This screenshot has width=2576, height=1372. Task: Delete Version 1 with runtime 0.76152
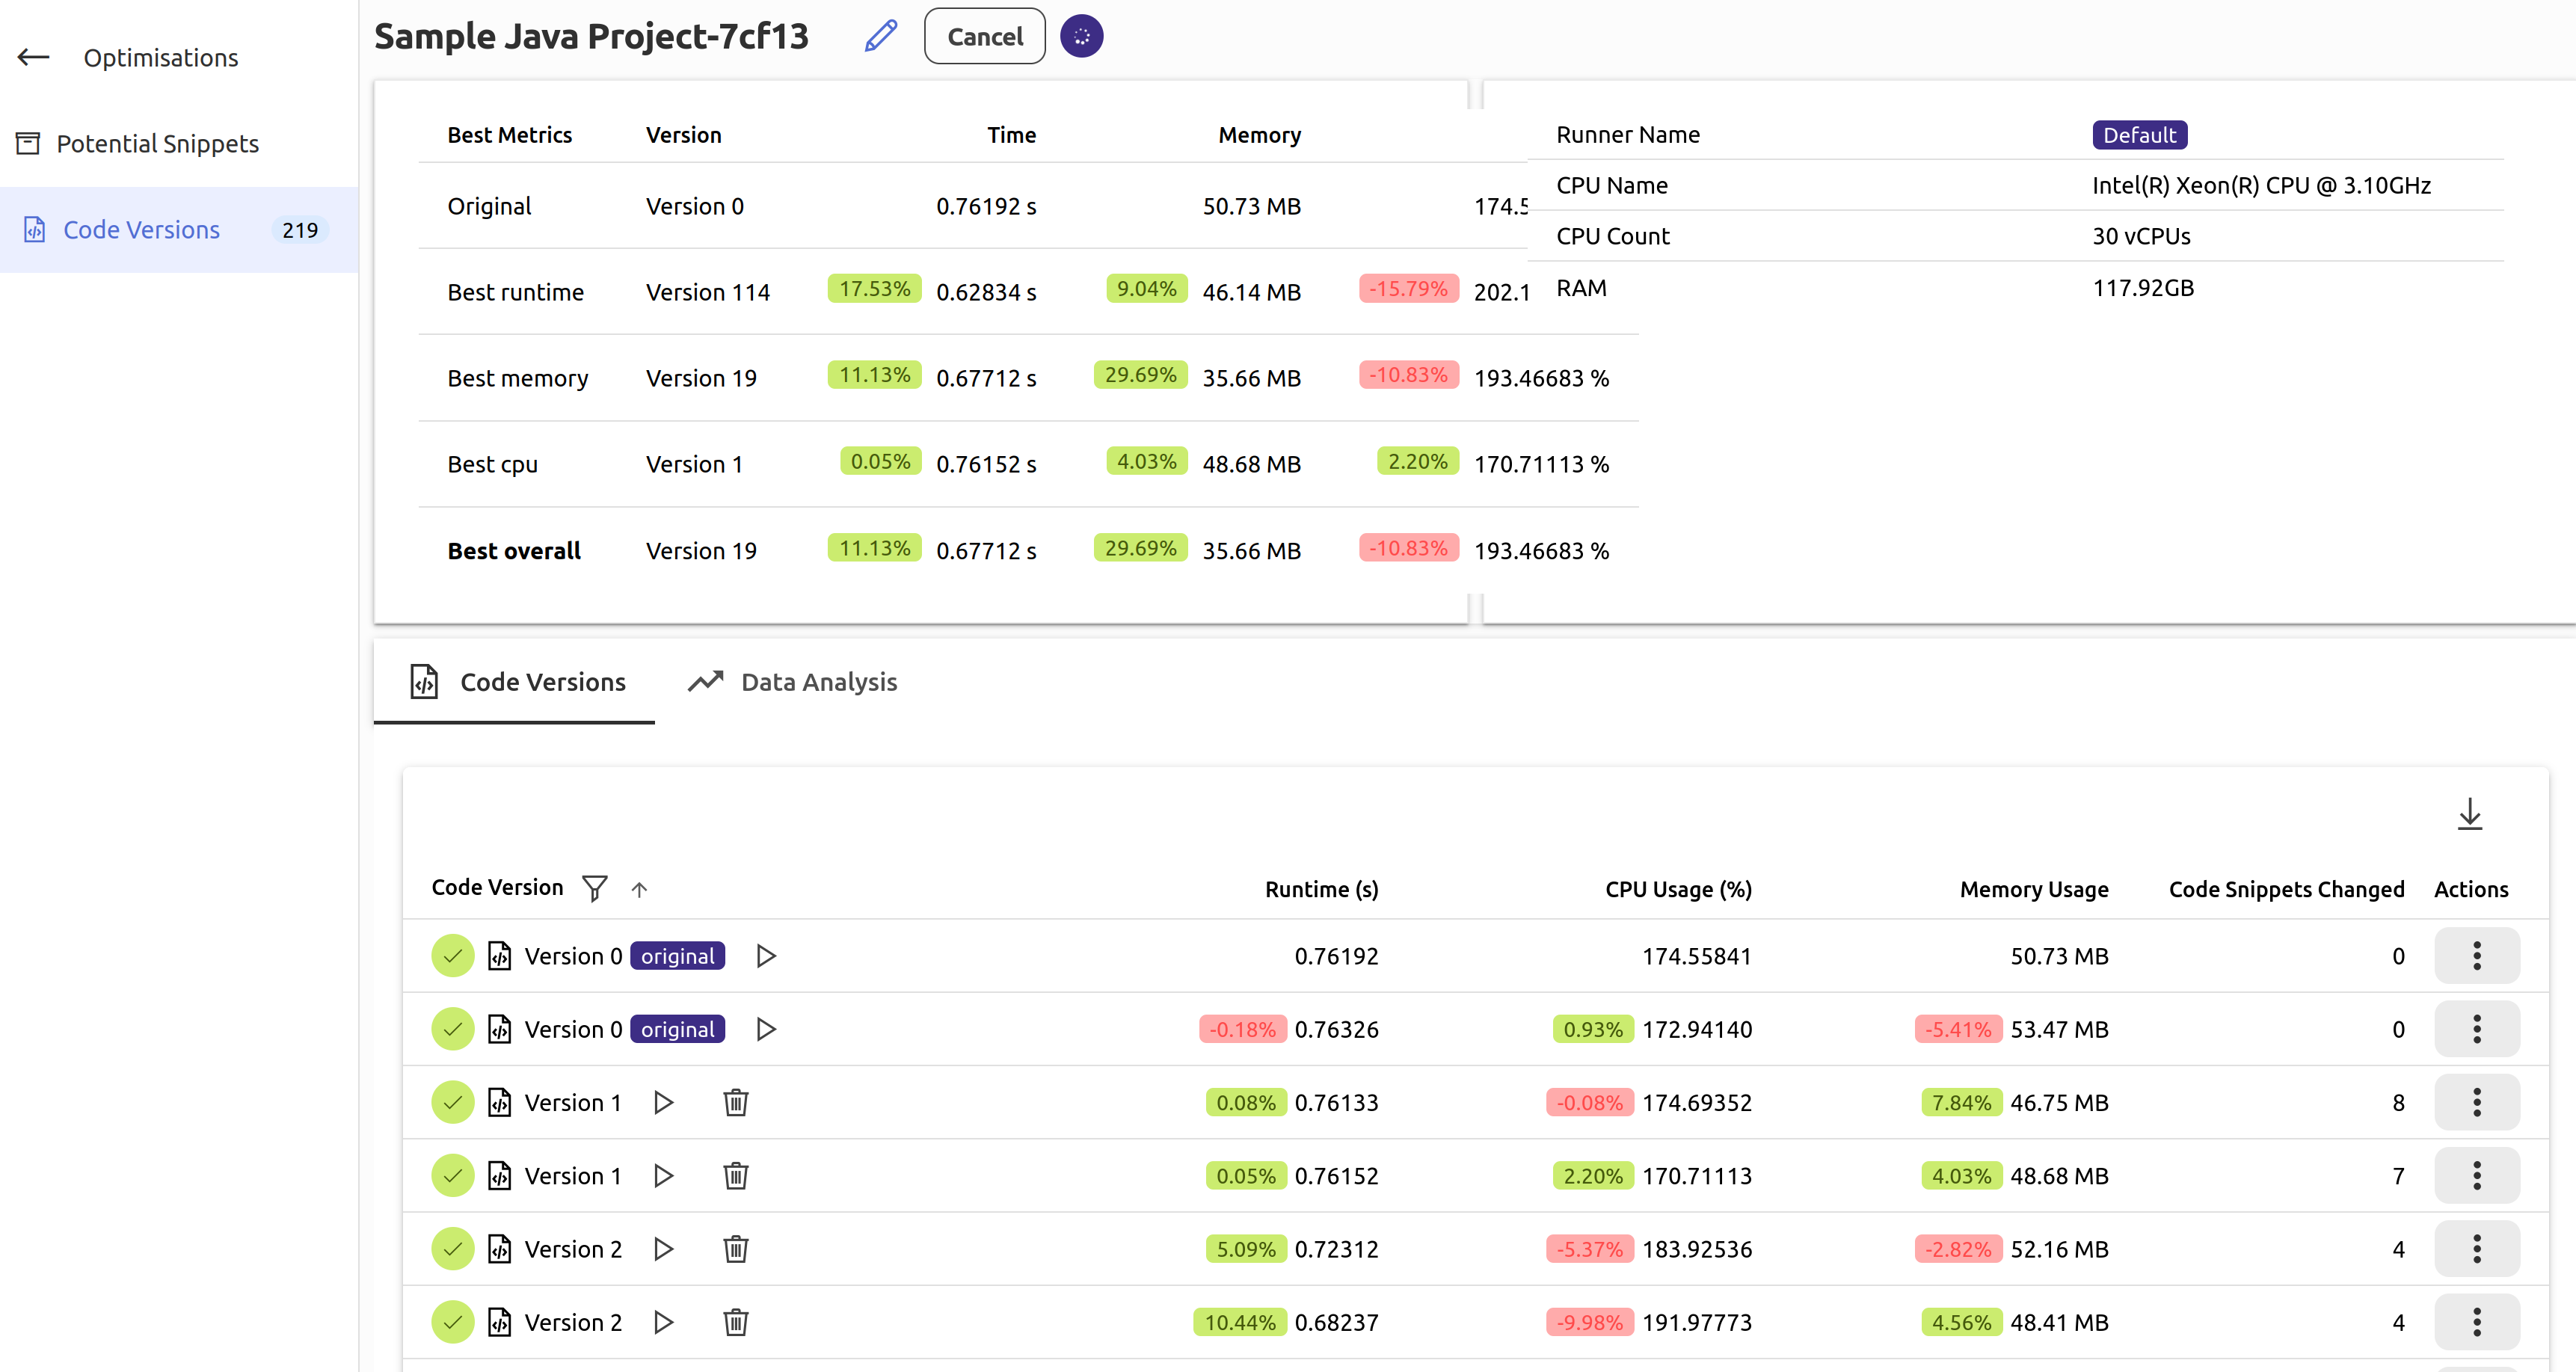pos(736,1175)
